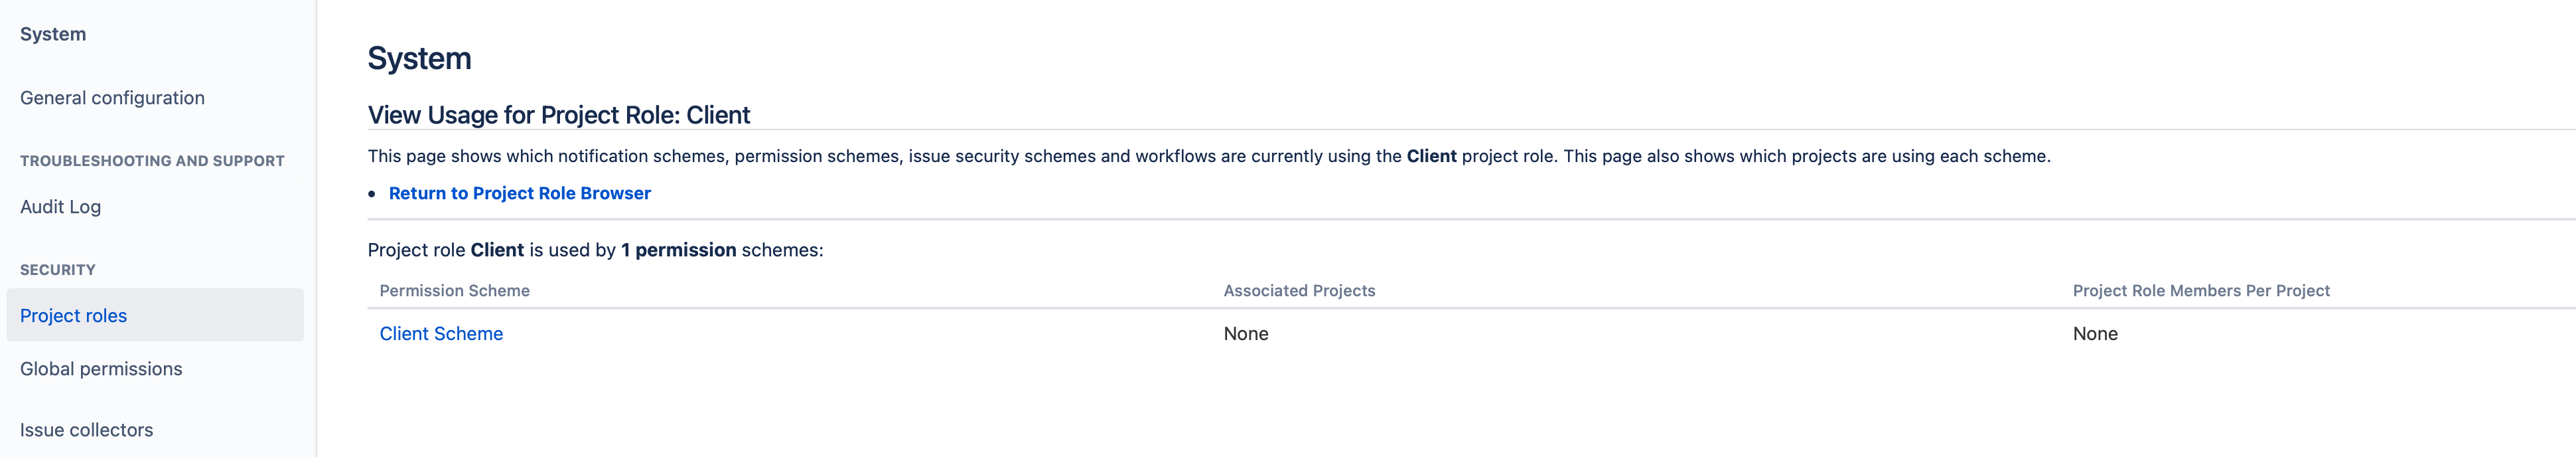
Task: Click the Associated Projects column header
Action: pos(1299,291)
